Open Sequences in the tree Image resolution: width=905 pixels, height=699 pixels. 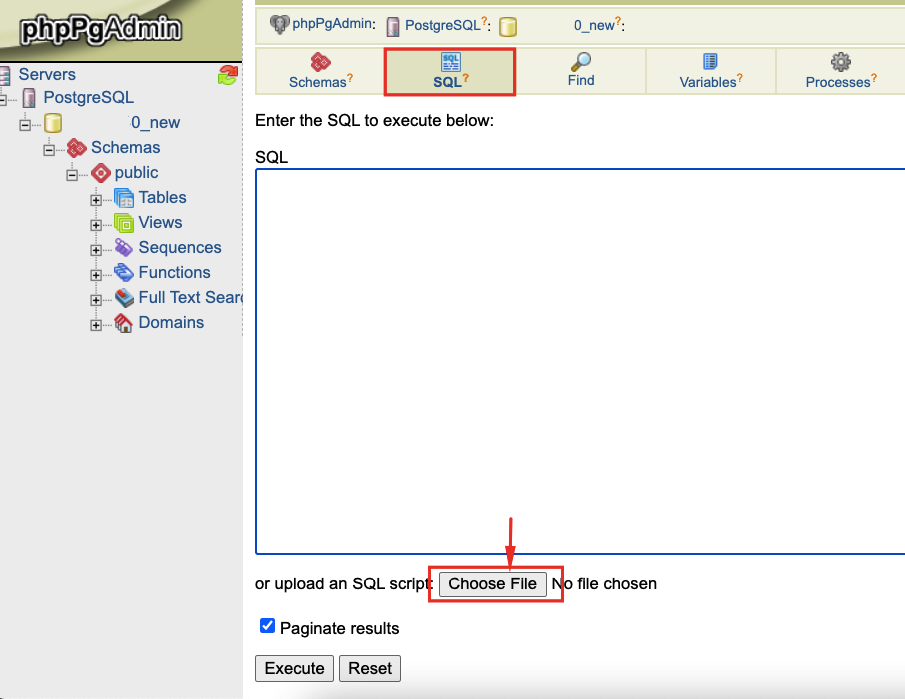(180, 248)
